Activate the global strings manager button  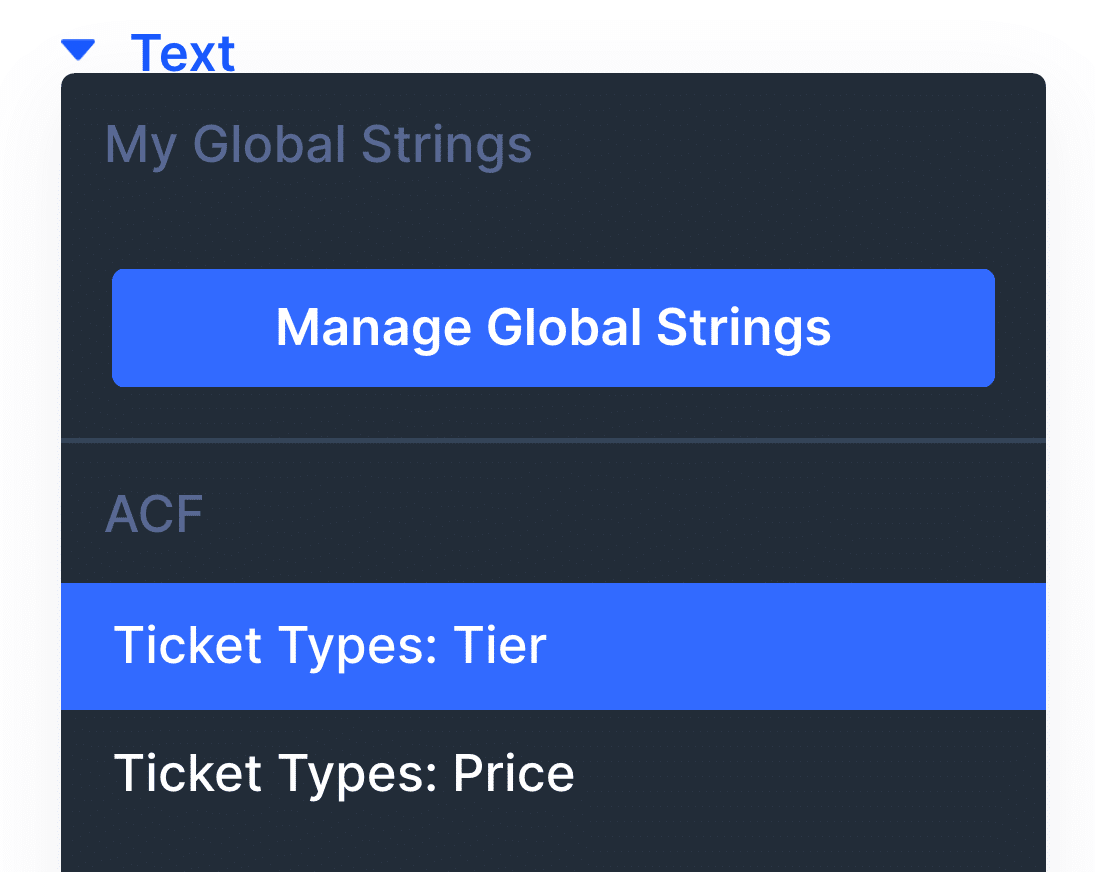click(x=553, y=327)
